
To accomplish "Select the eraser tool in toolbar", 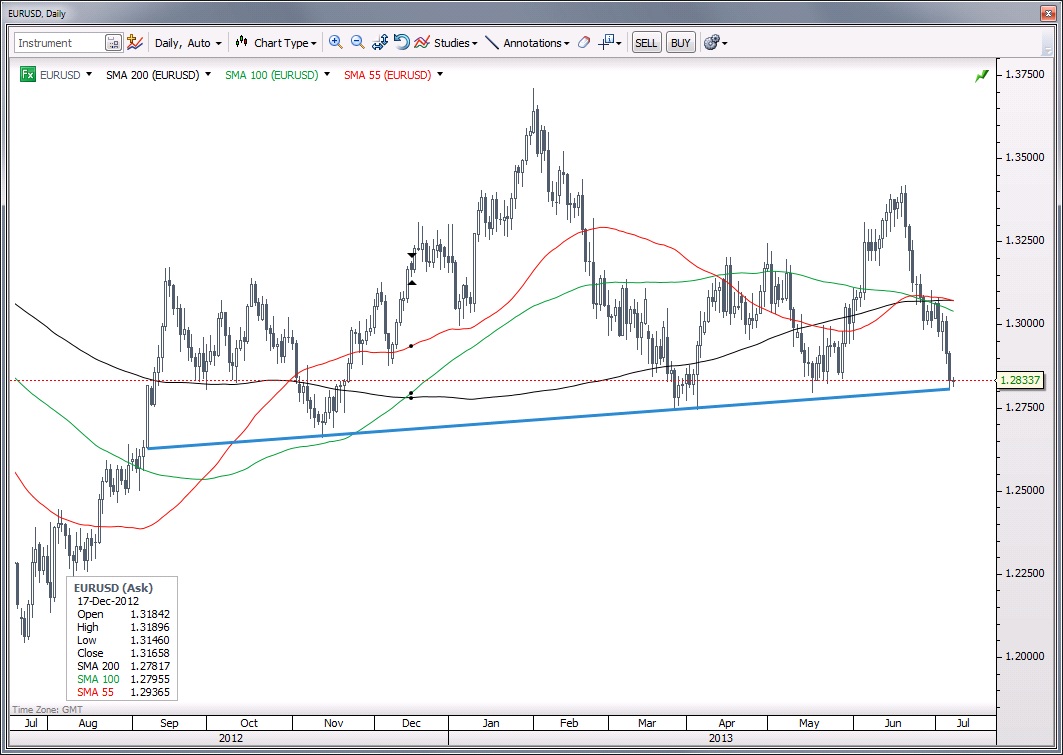I will click(x=584, y=43).
